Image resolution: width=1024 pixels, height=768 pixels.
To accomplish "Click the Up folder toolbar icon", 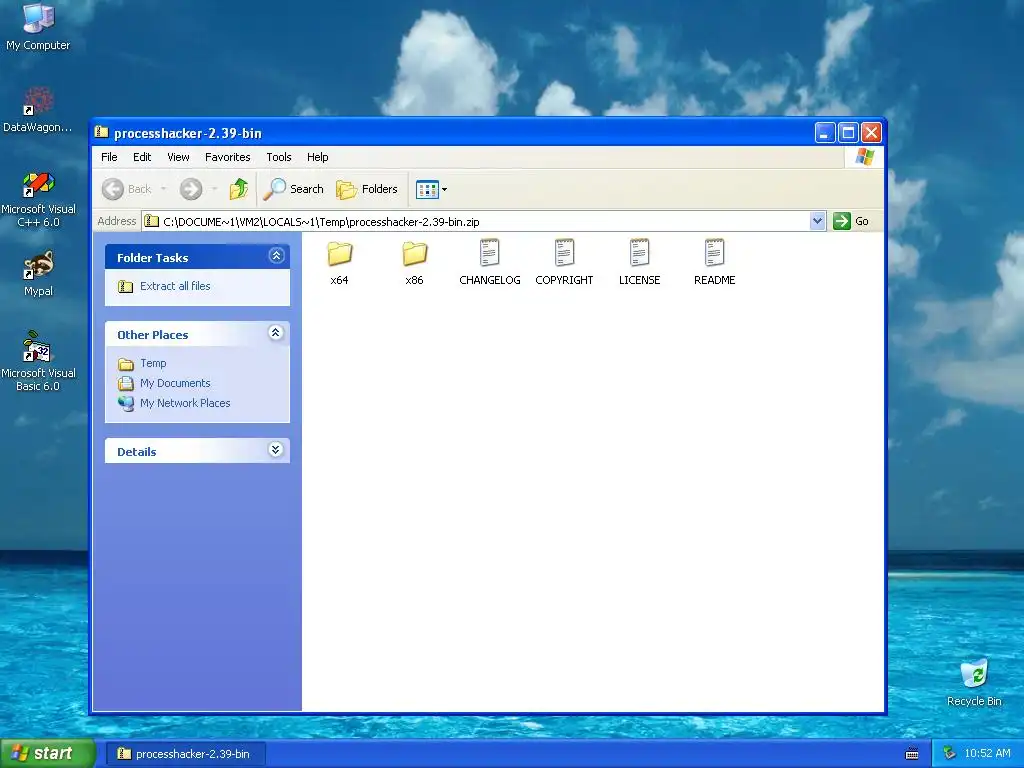I will (238, 189).
